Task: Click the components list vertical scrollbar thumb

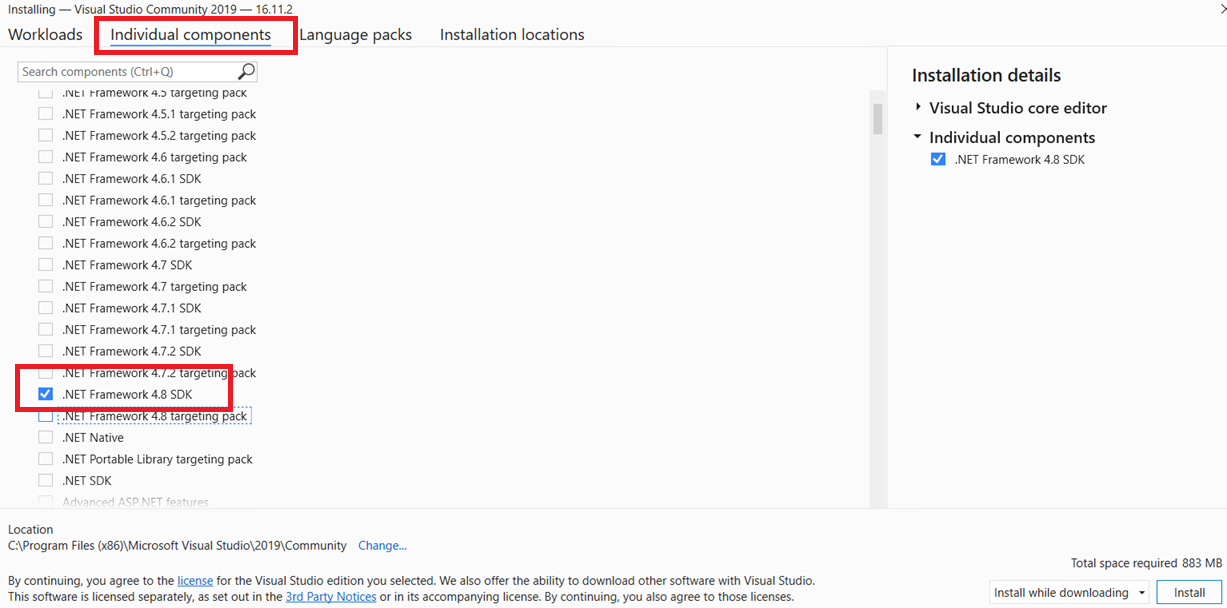Action: 877,118
